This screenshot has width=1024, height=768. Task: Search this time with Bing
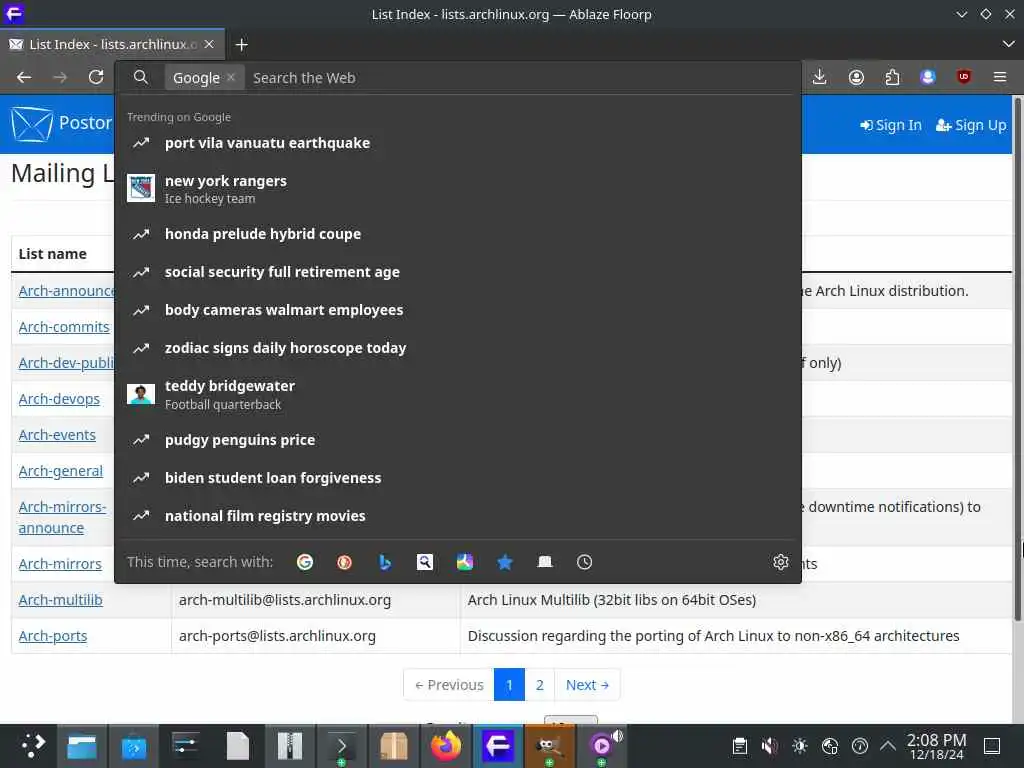pyautogui.click(x=385, y=562)
